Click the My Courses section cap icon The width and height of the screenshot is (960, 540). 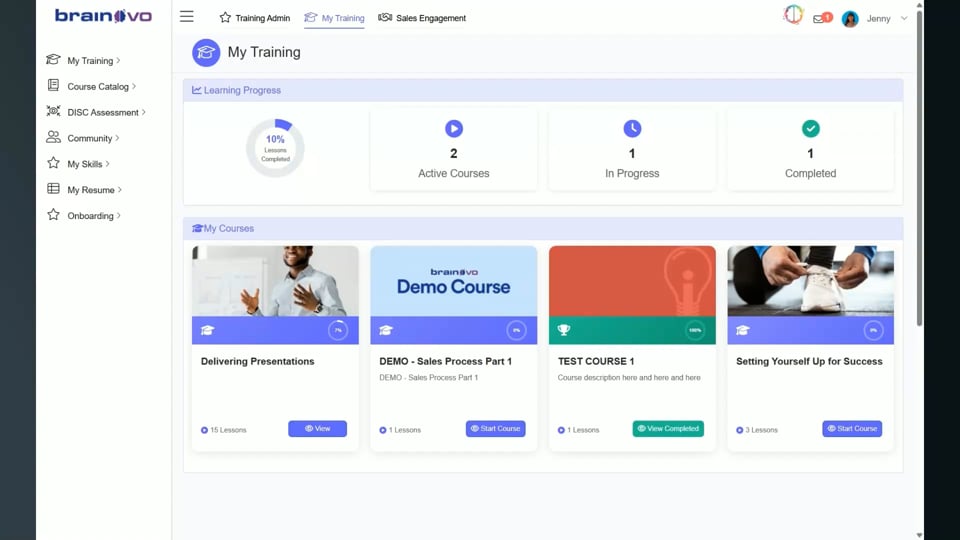pos(197,228)
